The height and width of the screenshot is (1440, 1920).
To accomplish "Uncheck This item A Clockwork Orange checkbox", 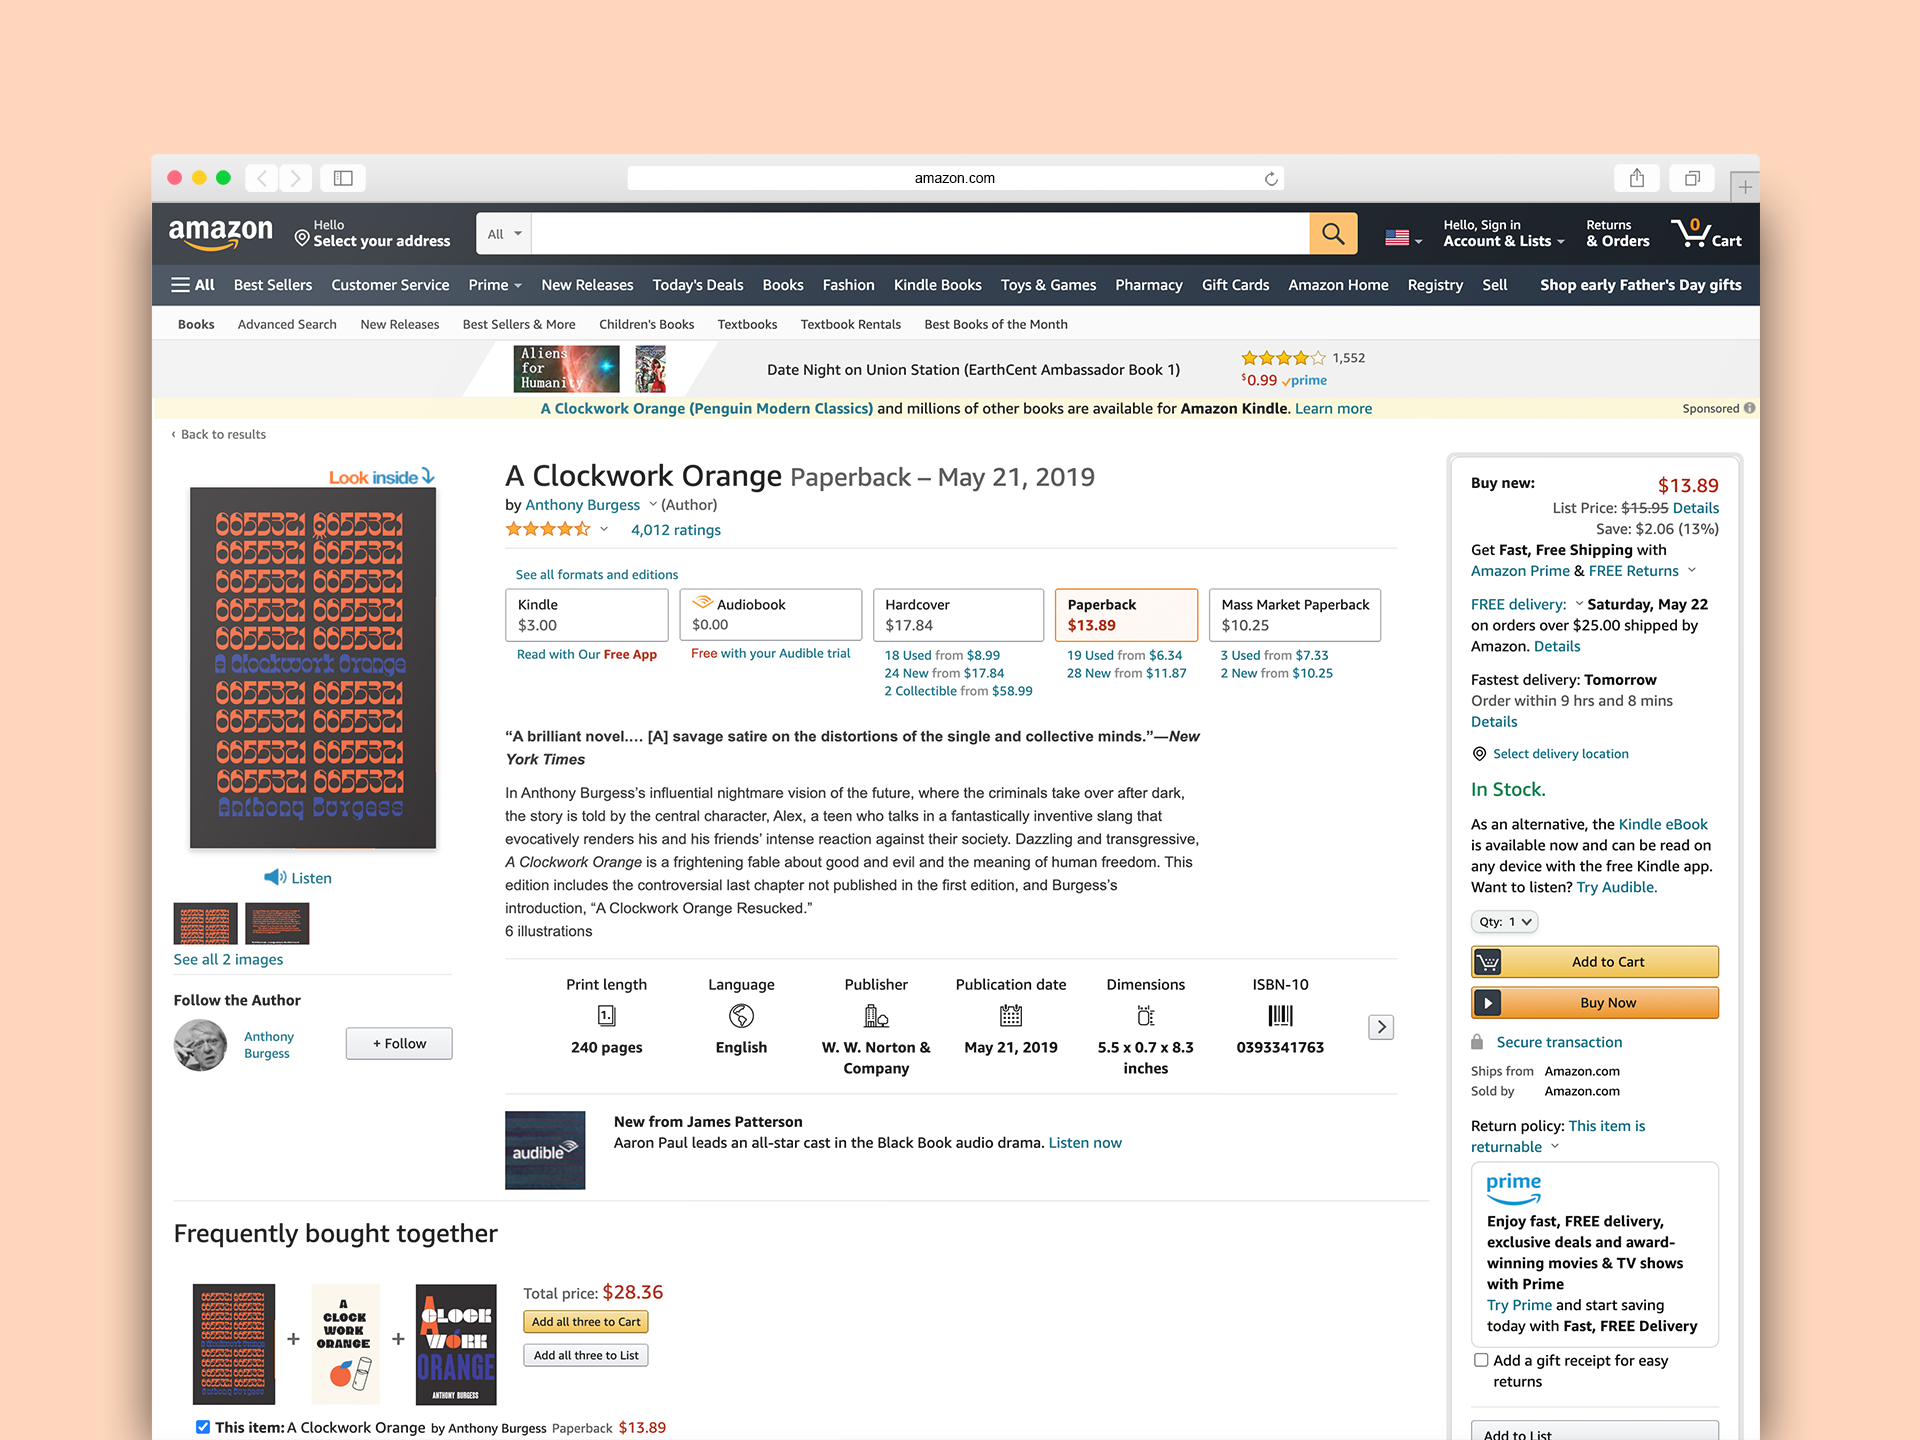I will click(203, 1427).
